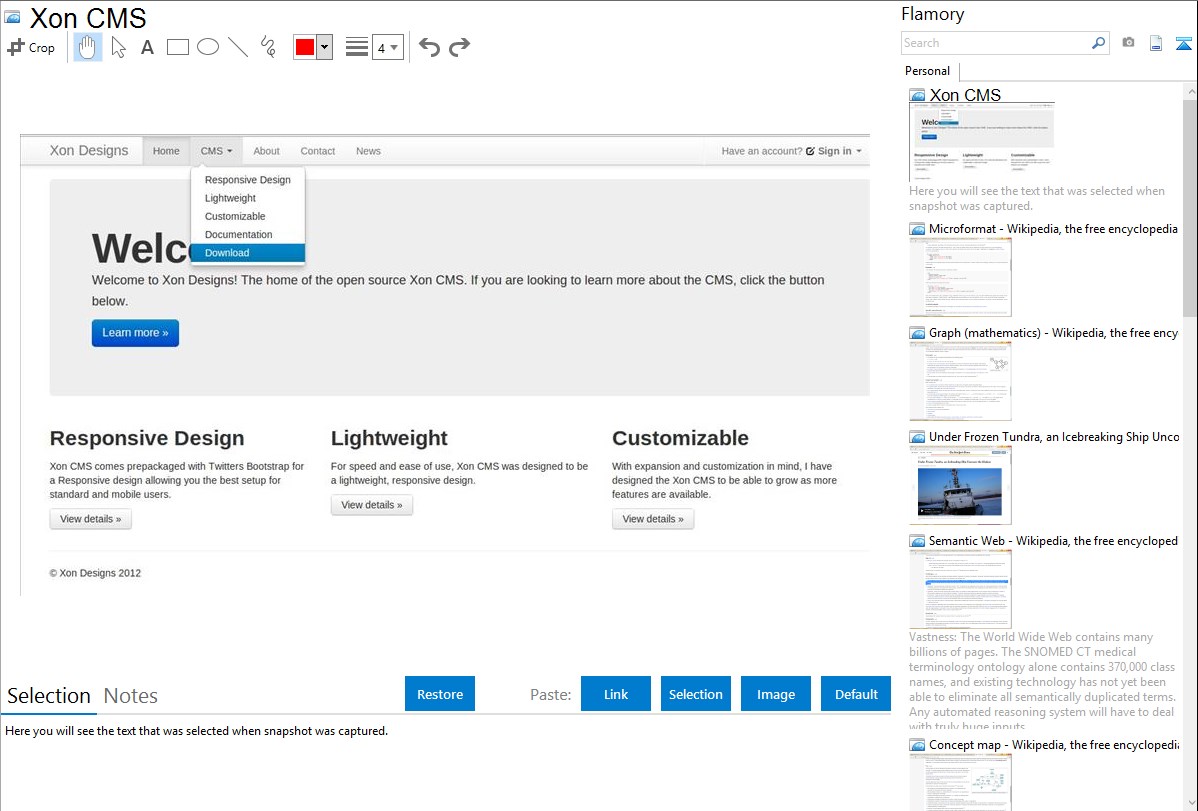Choose the text annotation tool
Viewport: 1198px width, 811px height.
(x=147, y=47)
